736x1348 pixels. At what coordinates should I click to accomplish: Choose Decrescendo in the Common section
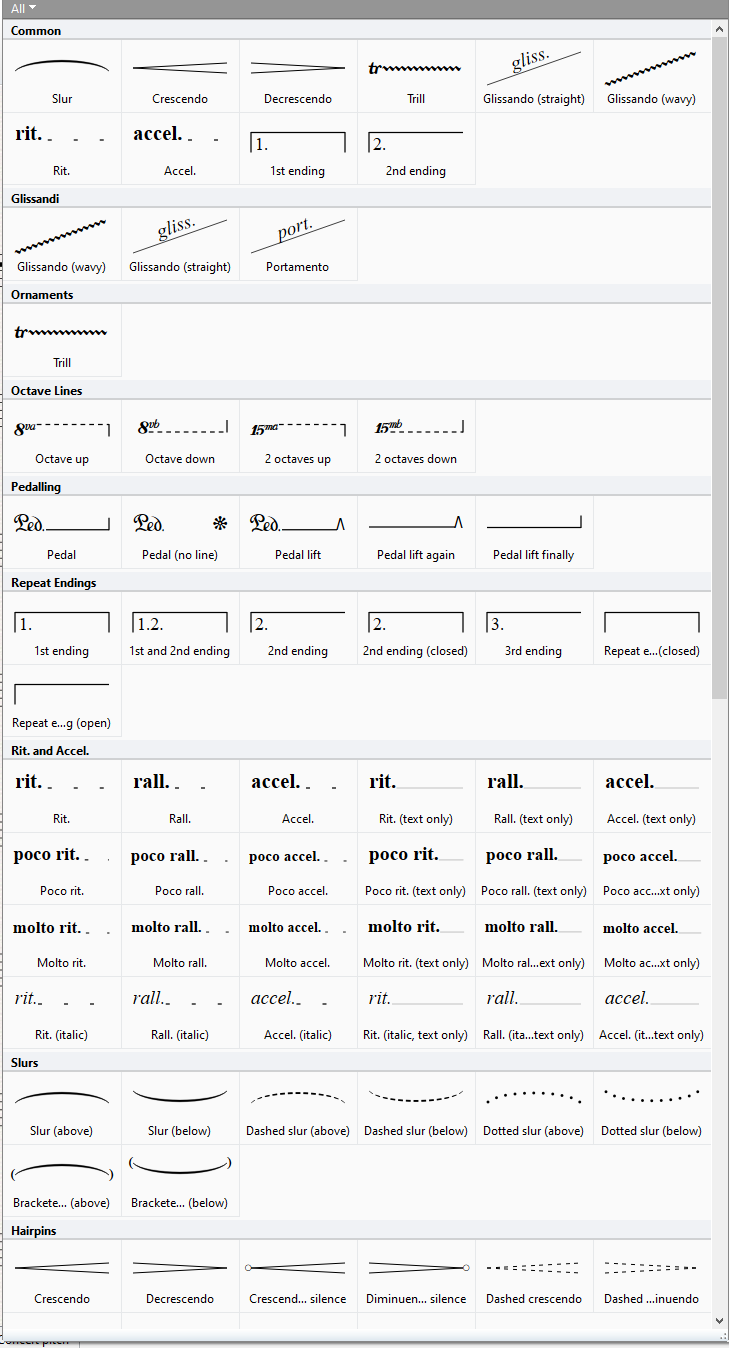[298, 76]
